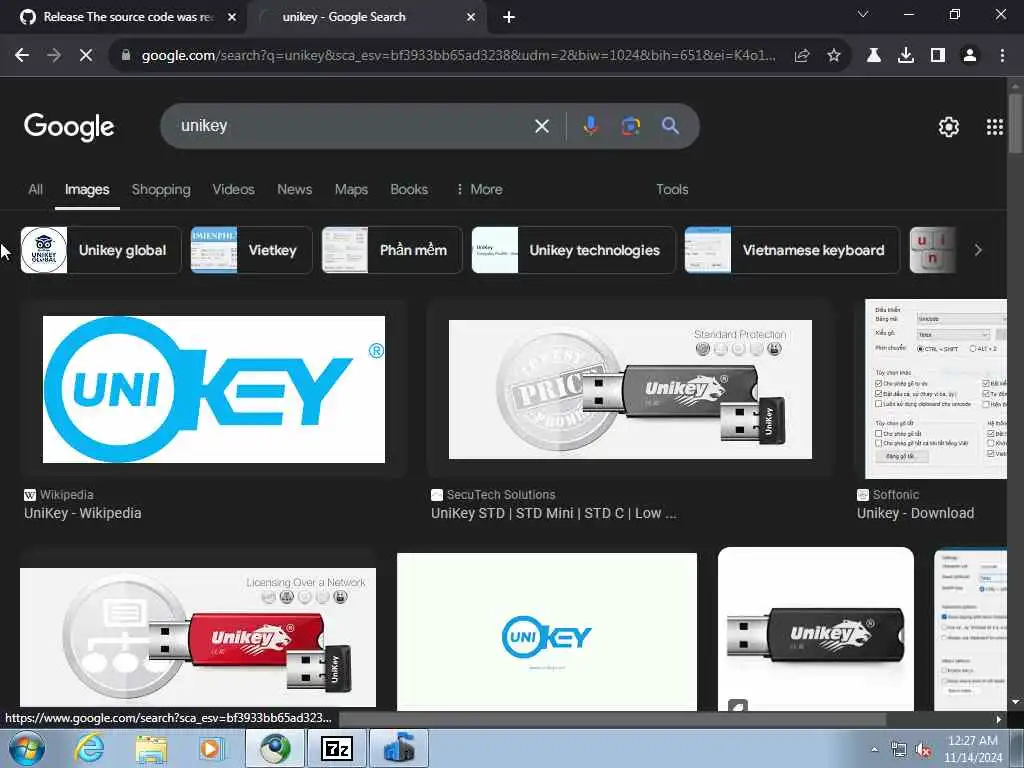
Task: Open Chrome's three-dot menu
Action: (x=1002, y=56)
